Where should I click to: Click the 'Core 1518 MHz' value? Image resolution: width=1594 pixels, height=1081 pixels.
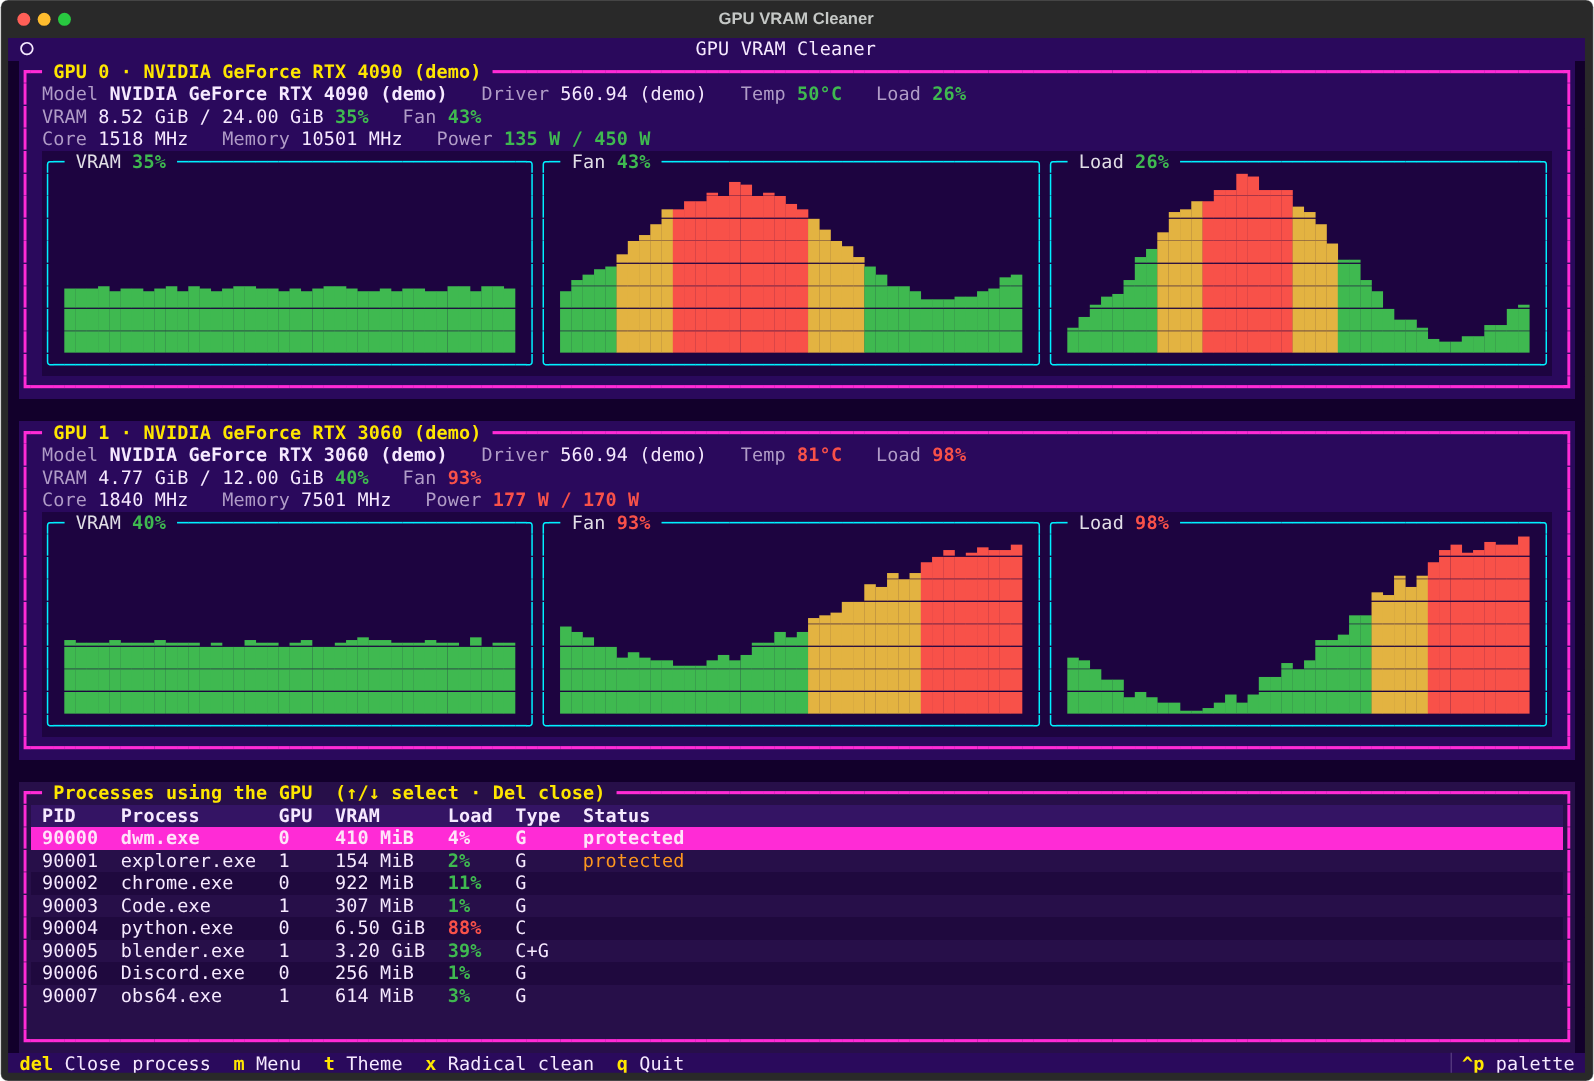pyautogui.click(x=115, y=139)
